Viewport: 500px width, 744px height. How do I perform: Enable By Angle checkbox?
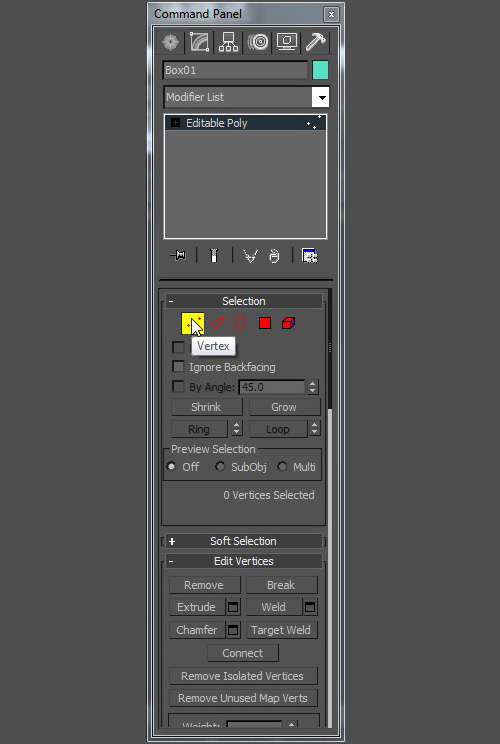click(178, 387)
